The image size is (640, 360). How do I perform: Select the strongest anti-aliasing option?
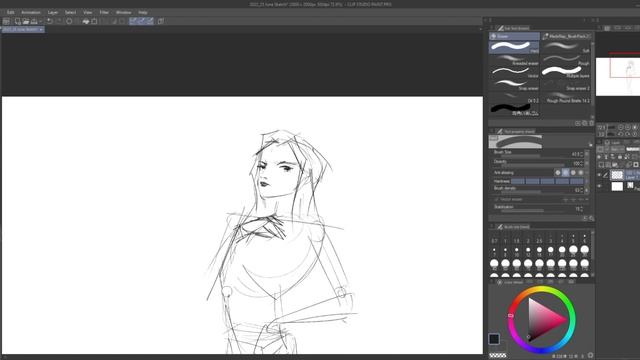point(581,173)
